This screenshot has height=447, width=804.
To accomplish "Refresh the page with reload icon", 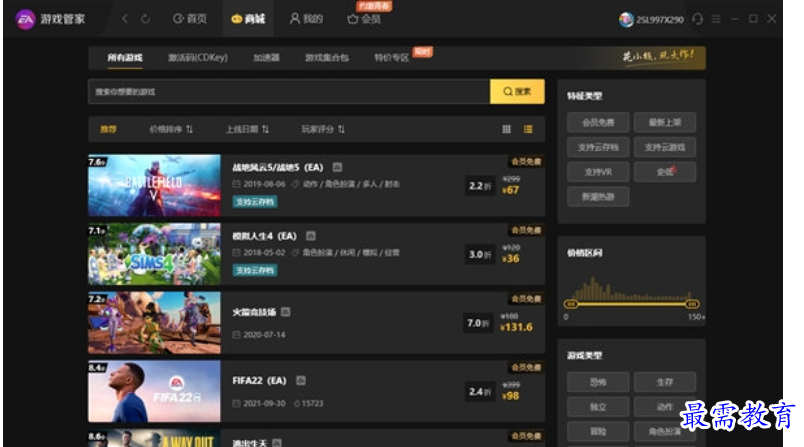I will 146,19.
